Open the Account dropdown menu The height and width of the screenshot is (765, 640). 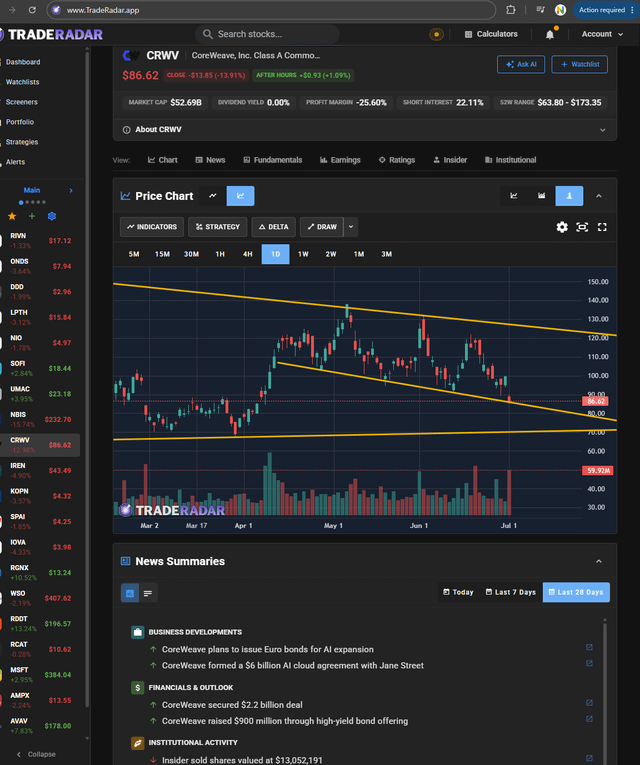(x=602, y=34)
